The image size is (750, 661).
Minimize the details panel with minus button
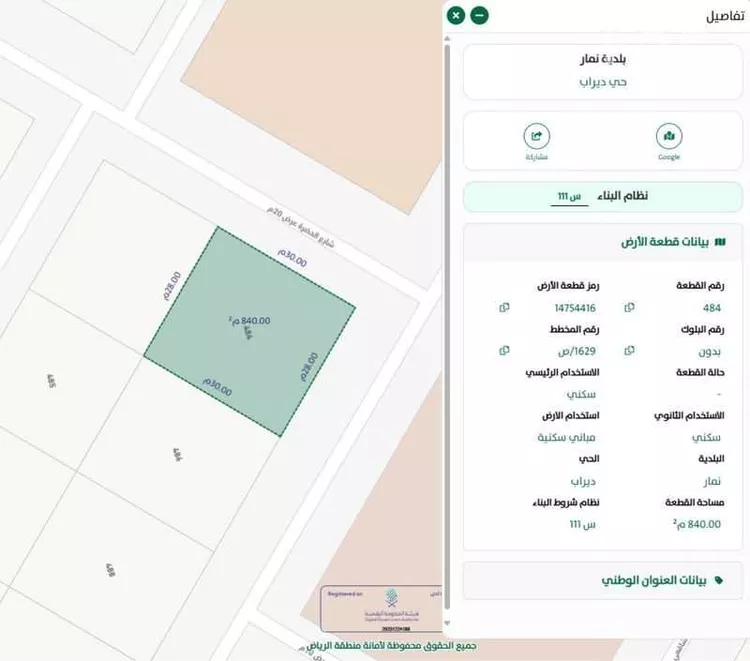tap(479, 15)
